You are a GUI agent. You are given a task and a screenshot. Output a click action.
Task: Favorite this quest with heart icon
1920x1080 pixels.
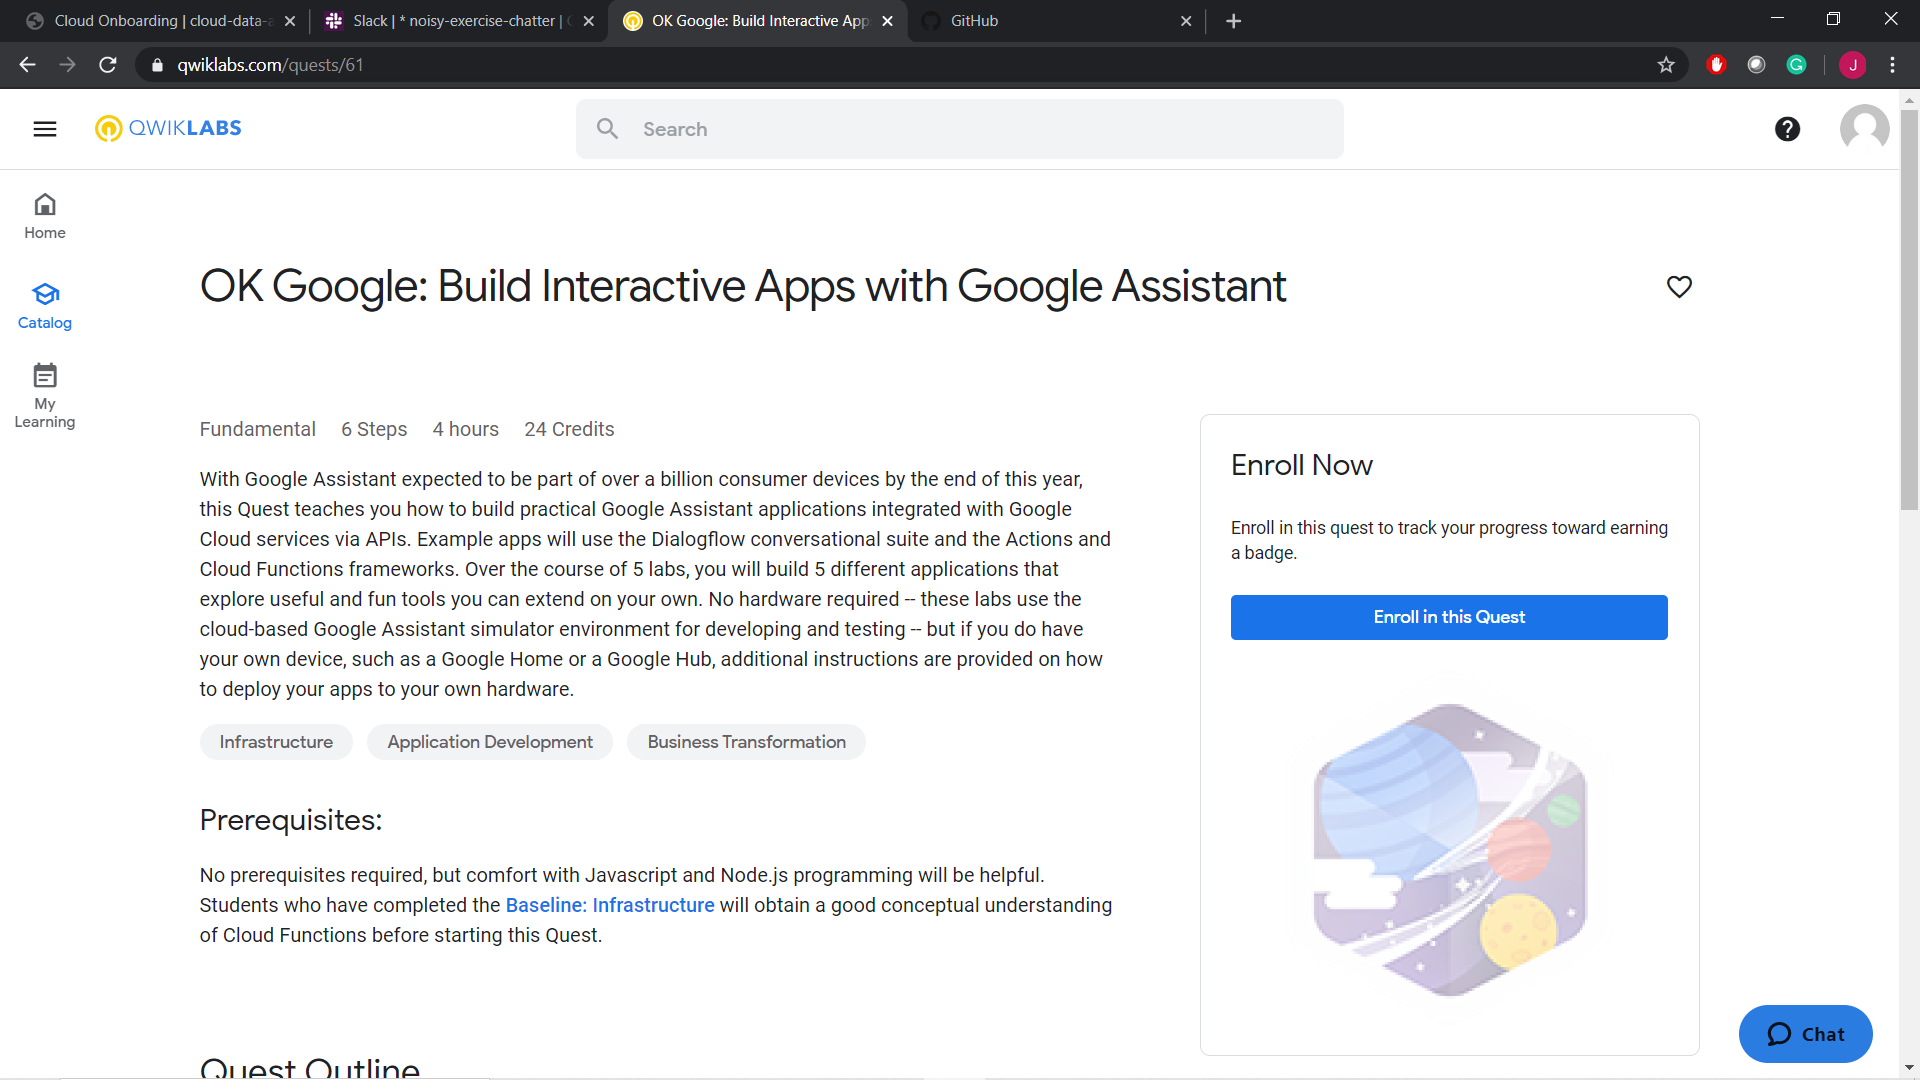click(1679, 287)
